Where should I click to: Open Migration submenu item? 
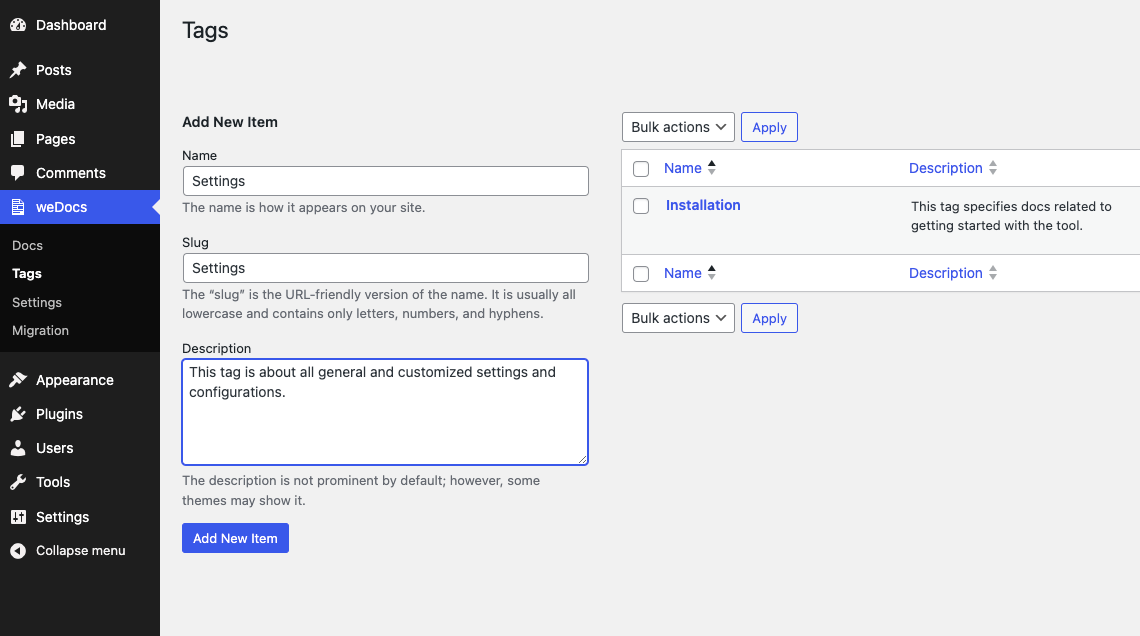click(41, 331)
